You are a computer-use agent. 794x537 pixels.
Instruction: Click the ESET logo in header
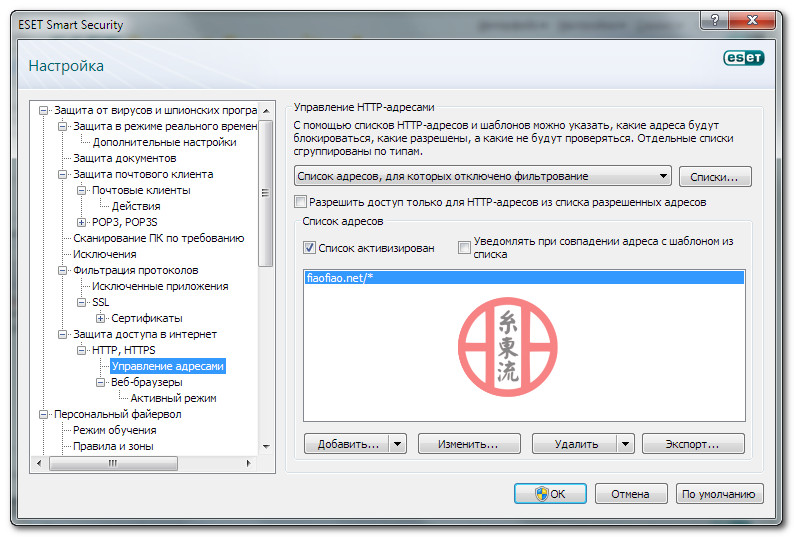click(743, 58)
